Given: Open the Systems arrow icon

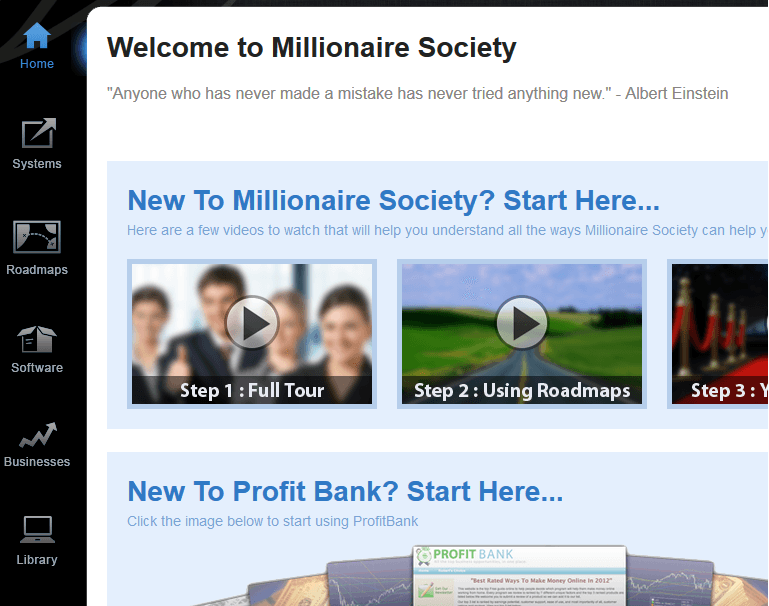Looking at the screenshot, I should [x=38, y=133].
